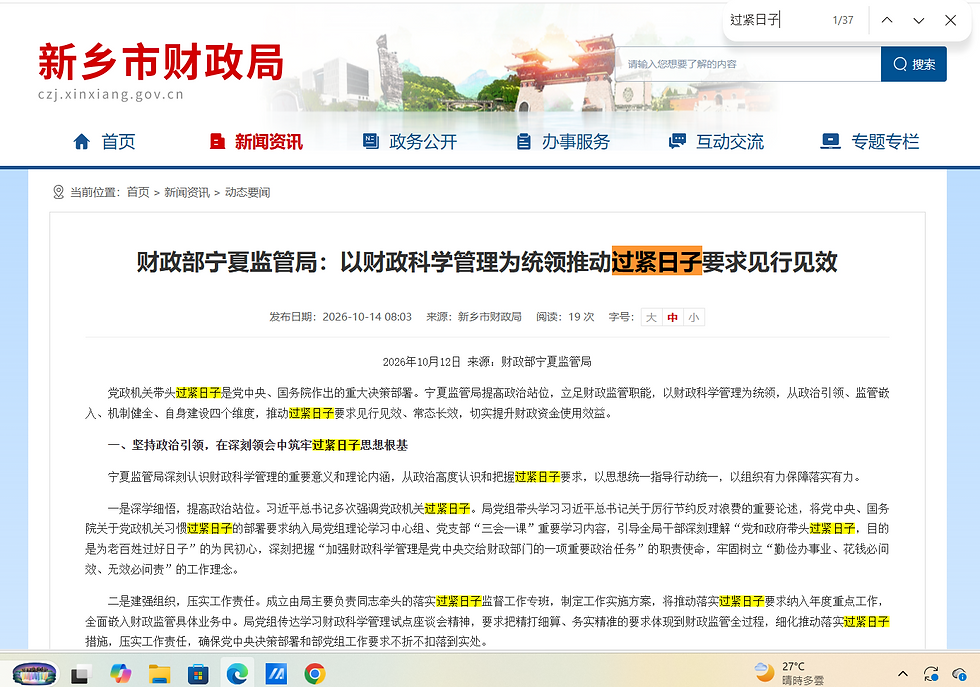Image resolution: width=980 pixels, height=687 pixels.
Task: Click the 1/37 find result counter
Action: 842,20
